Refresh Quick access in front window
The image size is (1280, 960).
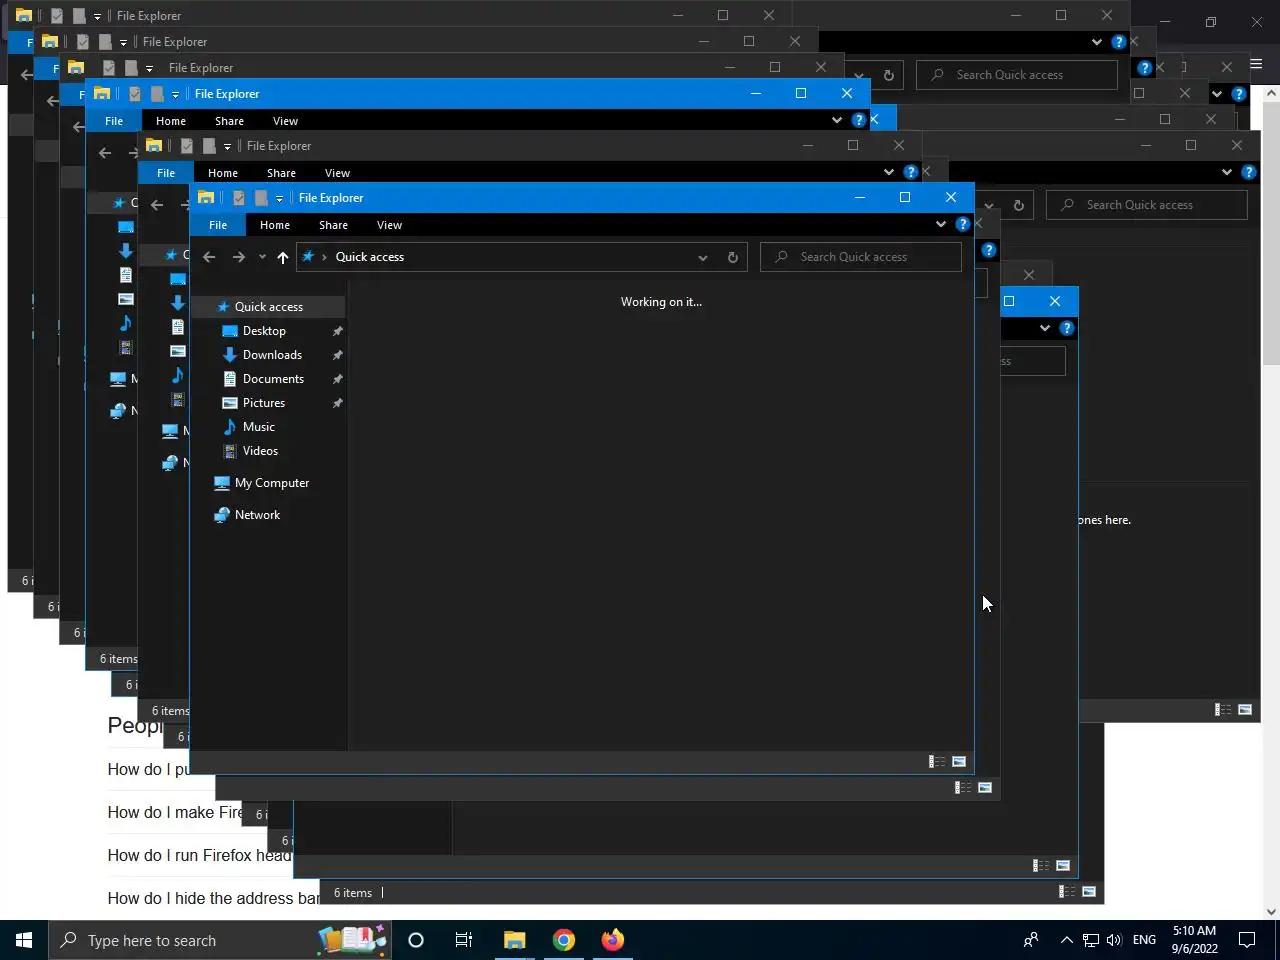click(x=733, y=257)
